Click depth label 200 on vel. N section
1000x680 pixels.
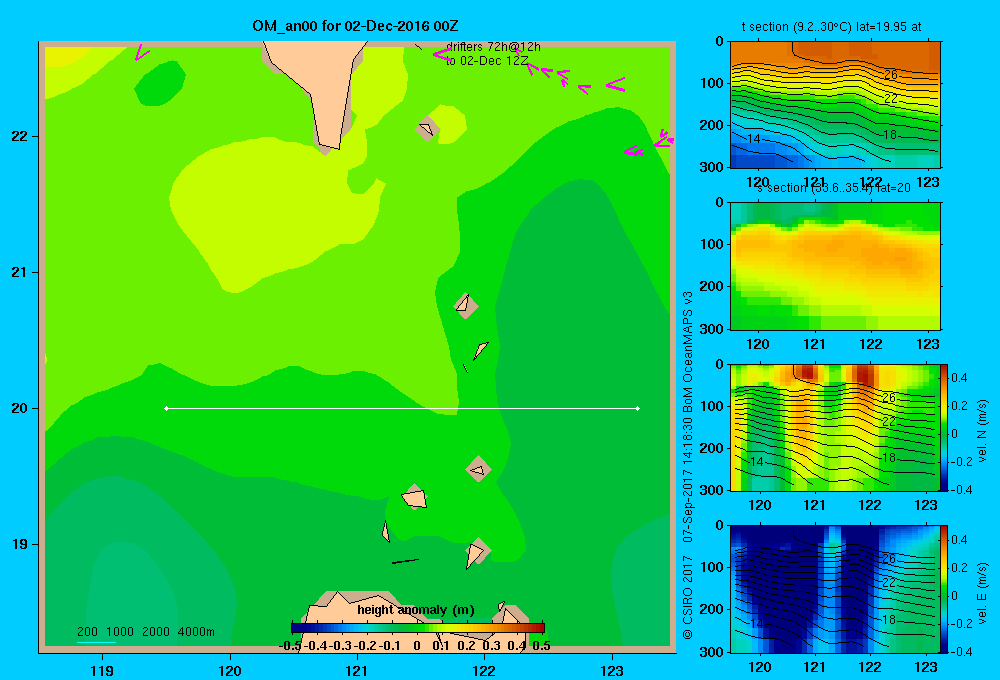pos(711,448)
